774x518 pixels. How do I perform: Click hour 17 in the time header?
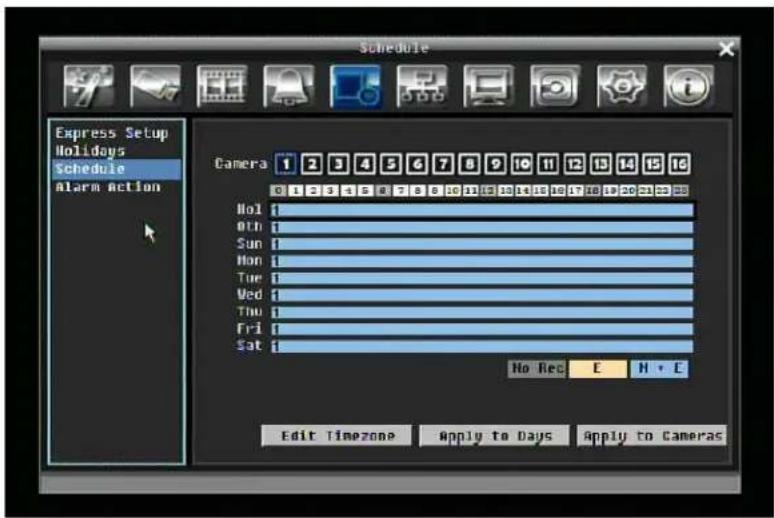576,190
